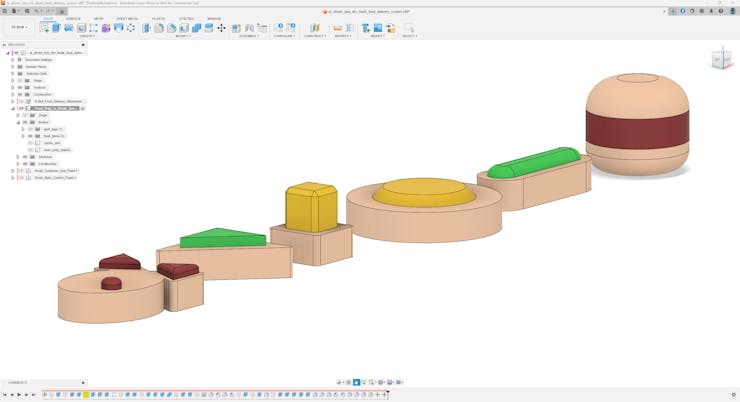Click the Construct plane icon

(314, 28)
